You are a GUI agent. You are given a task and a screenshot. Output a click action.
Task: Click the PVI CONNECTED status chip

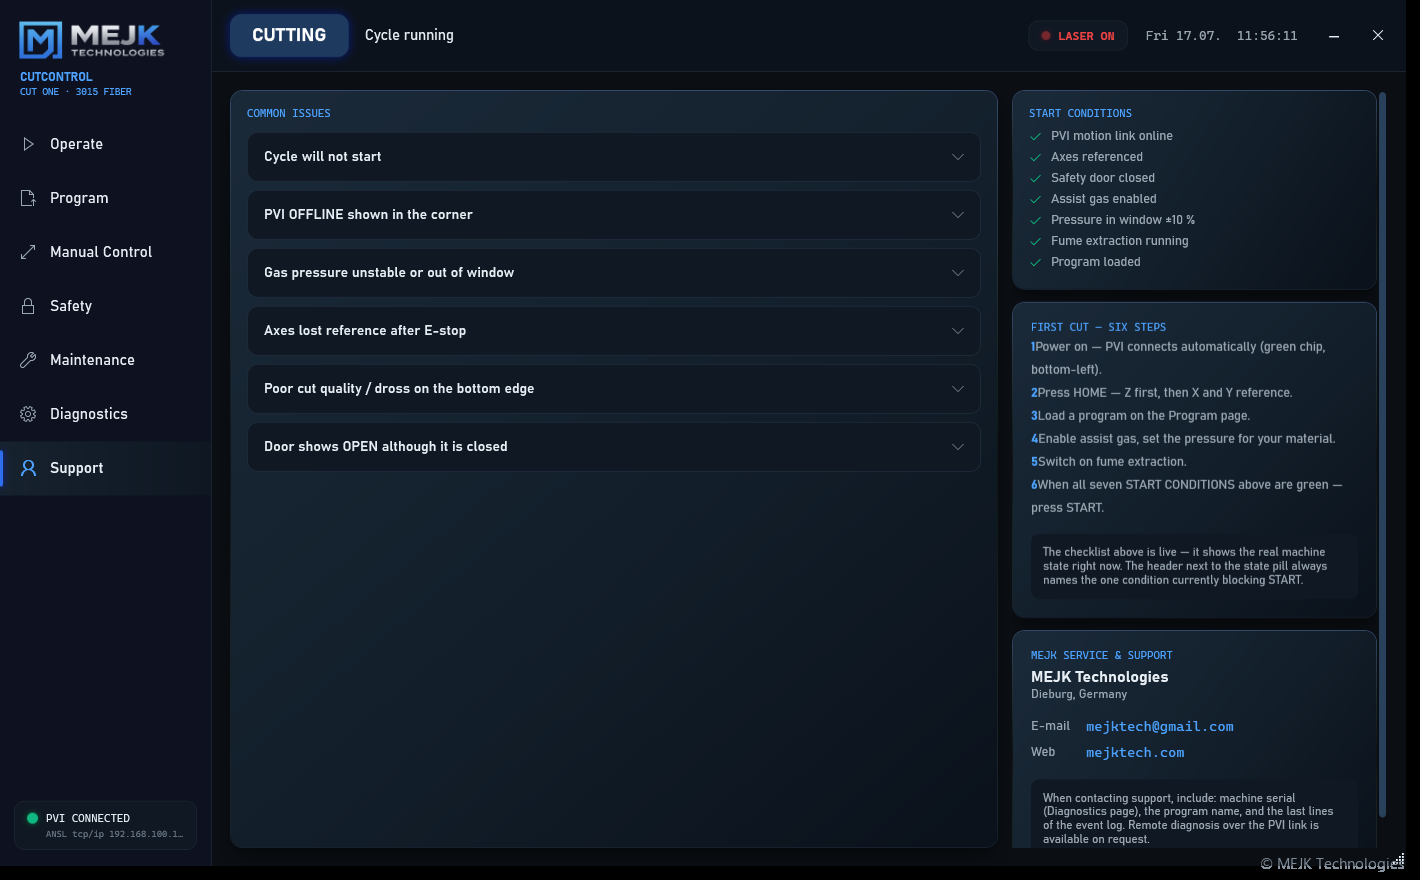pyautogui.click(x=106, y=825)
